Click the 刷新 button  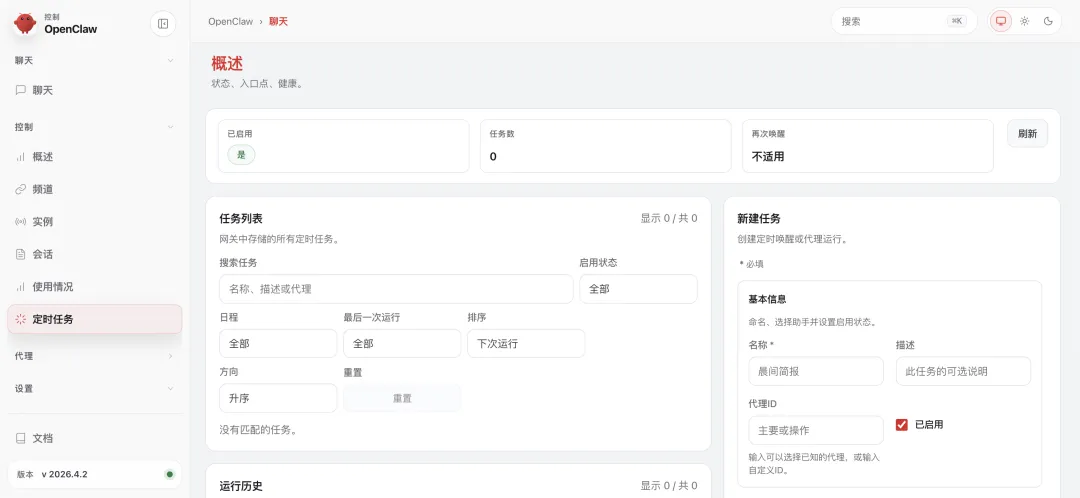click(x=1027, y=134)
